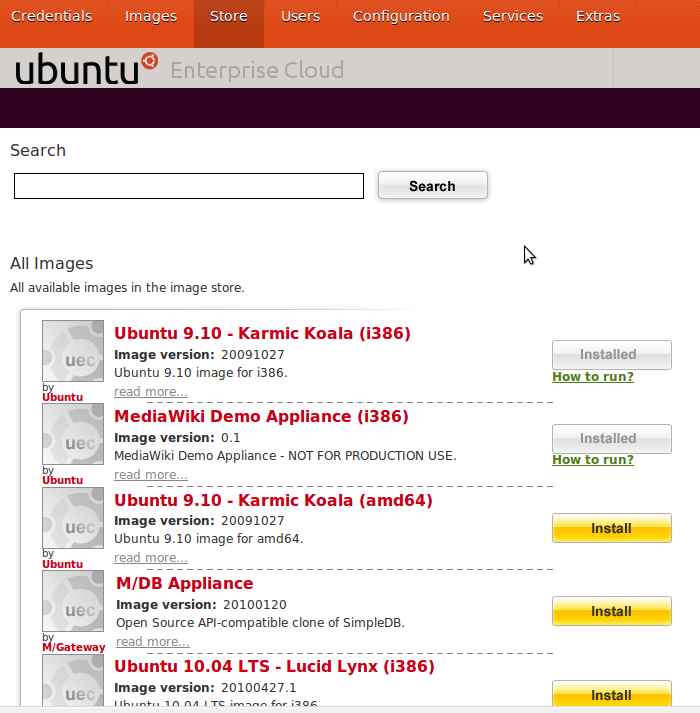This screenshot has height=713, width=700.
Task: Click Installed button for MediaWiki Demo Appliance
Action: [x=612, y=439]
